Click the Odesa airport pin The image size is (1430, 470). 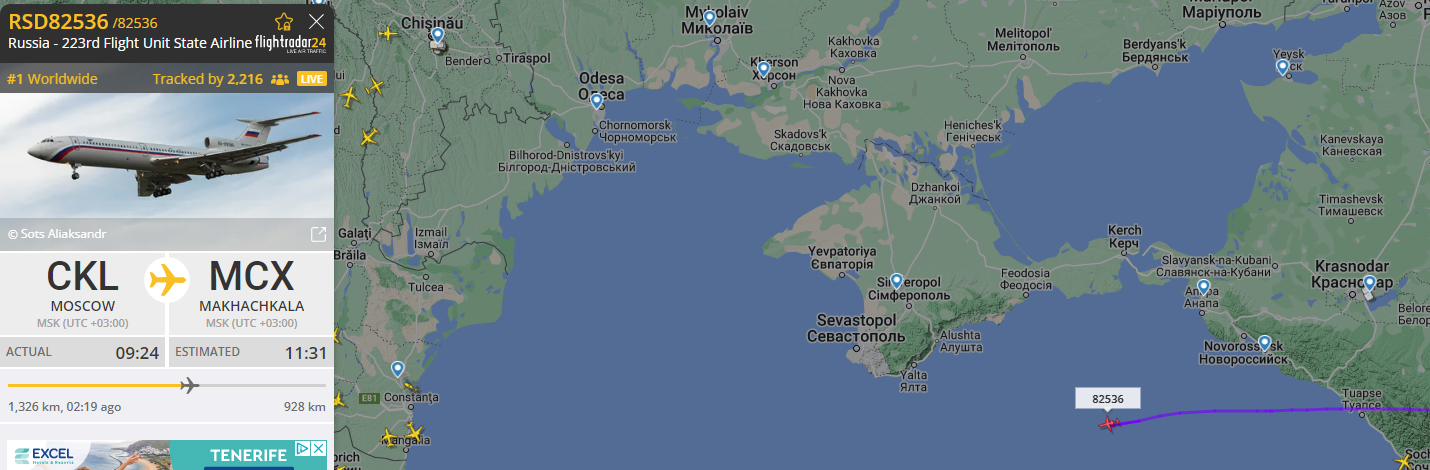coord(597,101)
